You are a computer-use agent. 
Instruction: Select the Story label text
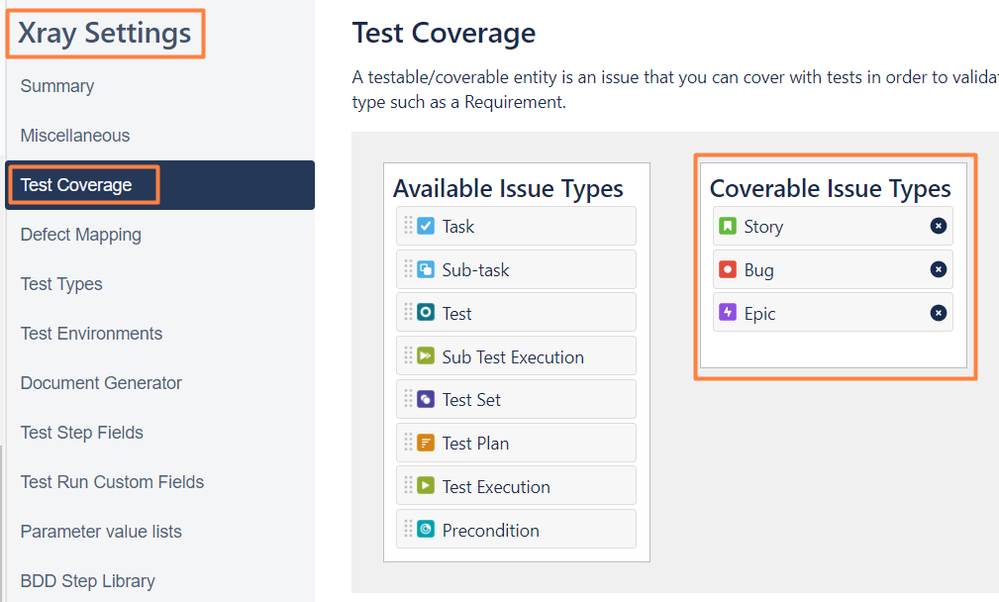pyautogui.click(x=763, y=227)
